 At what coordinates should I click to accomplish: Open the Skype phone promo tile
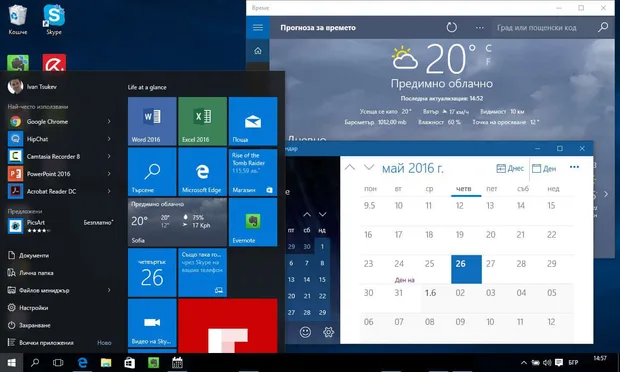202,272
